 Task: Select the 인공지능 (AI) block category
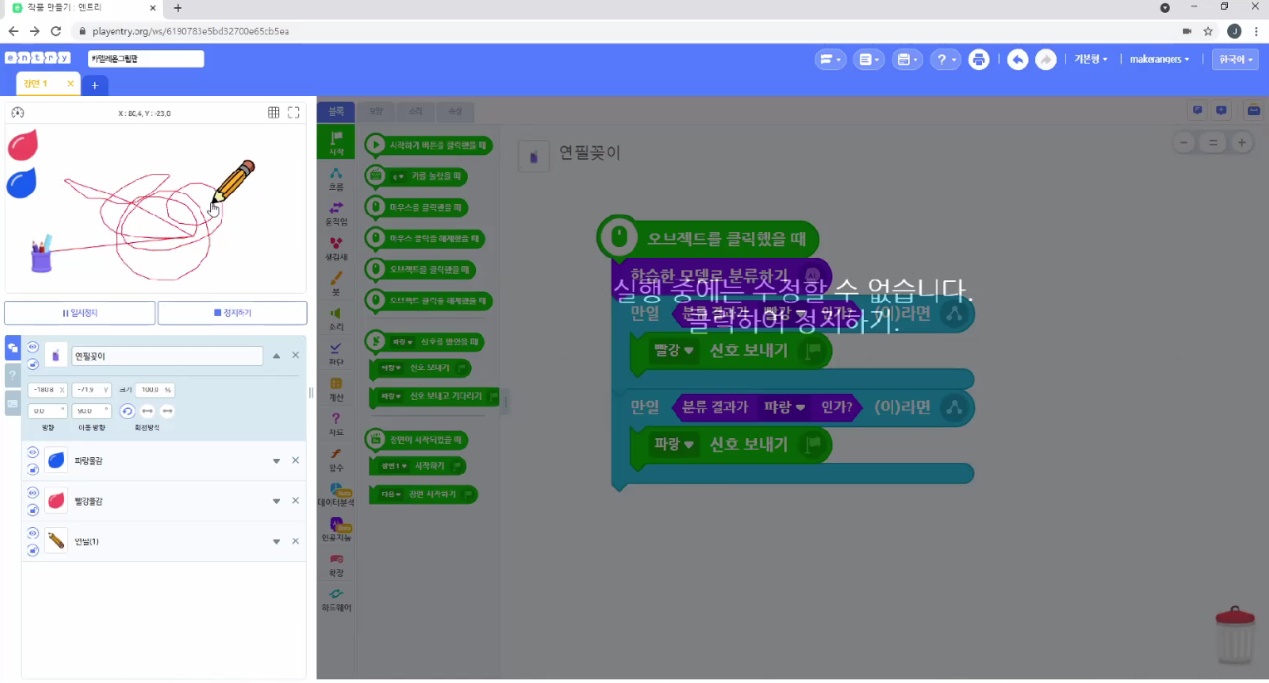[336, 530]
